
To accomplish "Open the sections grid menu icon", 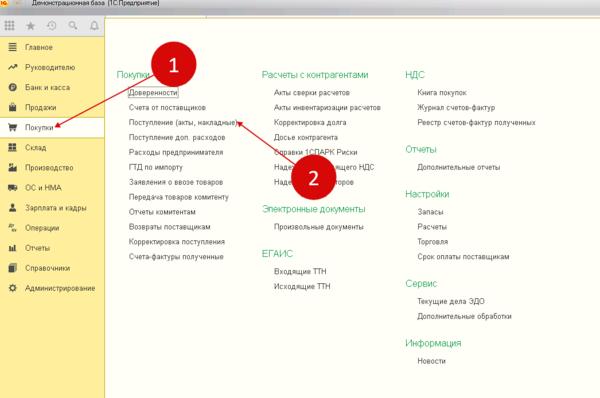I will [x=9, y=26].
